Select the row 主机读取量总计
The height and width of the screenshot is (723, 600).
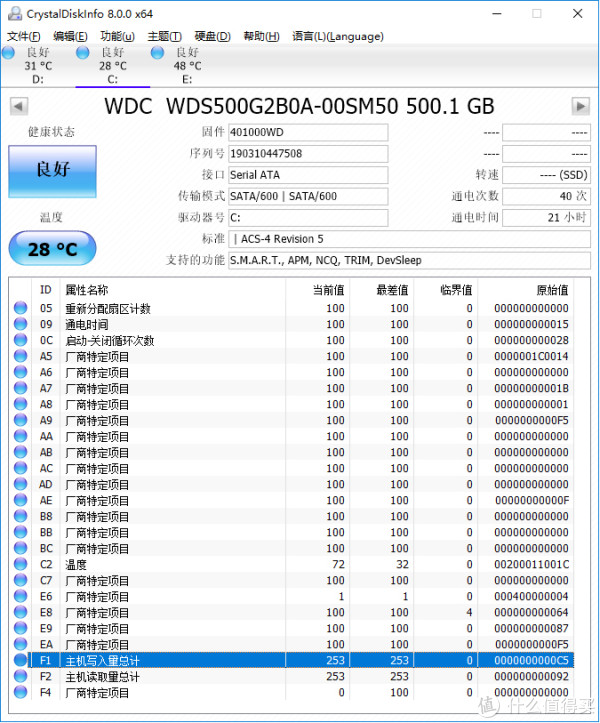point(293,676)
